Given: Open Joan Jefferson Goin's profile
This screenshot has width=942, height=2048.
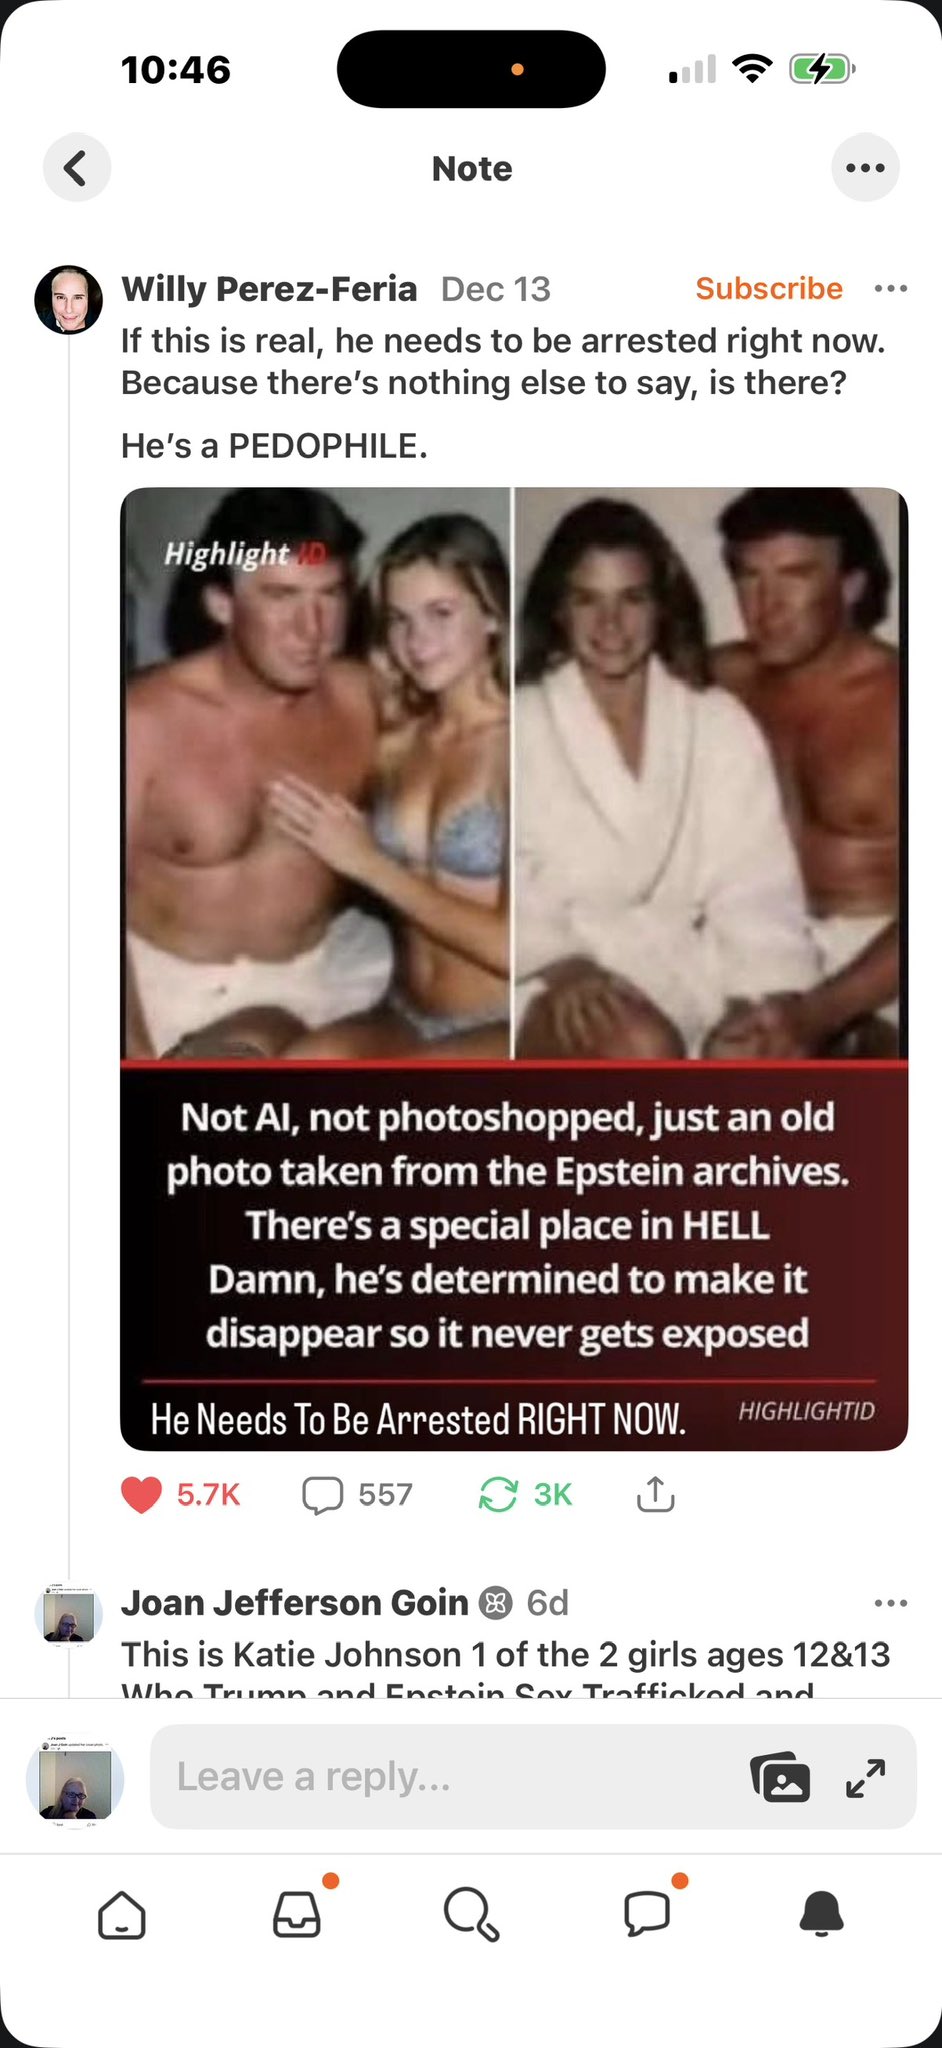Looking at the screenshot, I should 295,1603.
